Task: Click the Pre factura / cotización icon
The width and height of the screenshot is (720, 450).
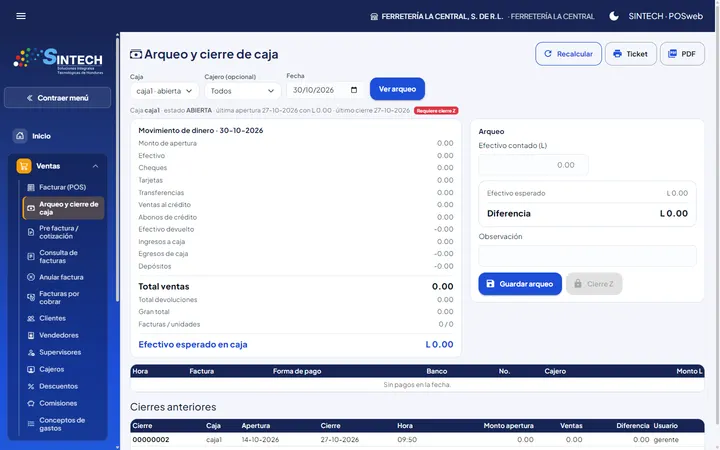Action: [31, 232]
